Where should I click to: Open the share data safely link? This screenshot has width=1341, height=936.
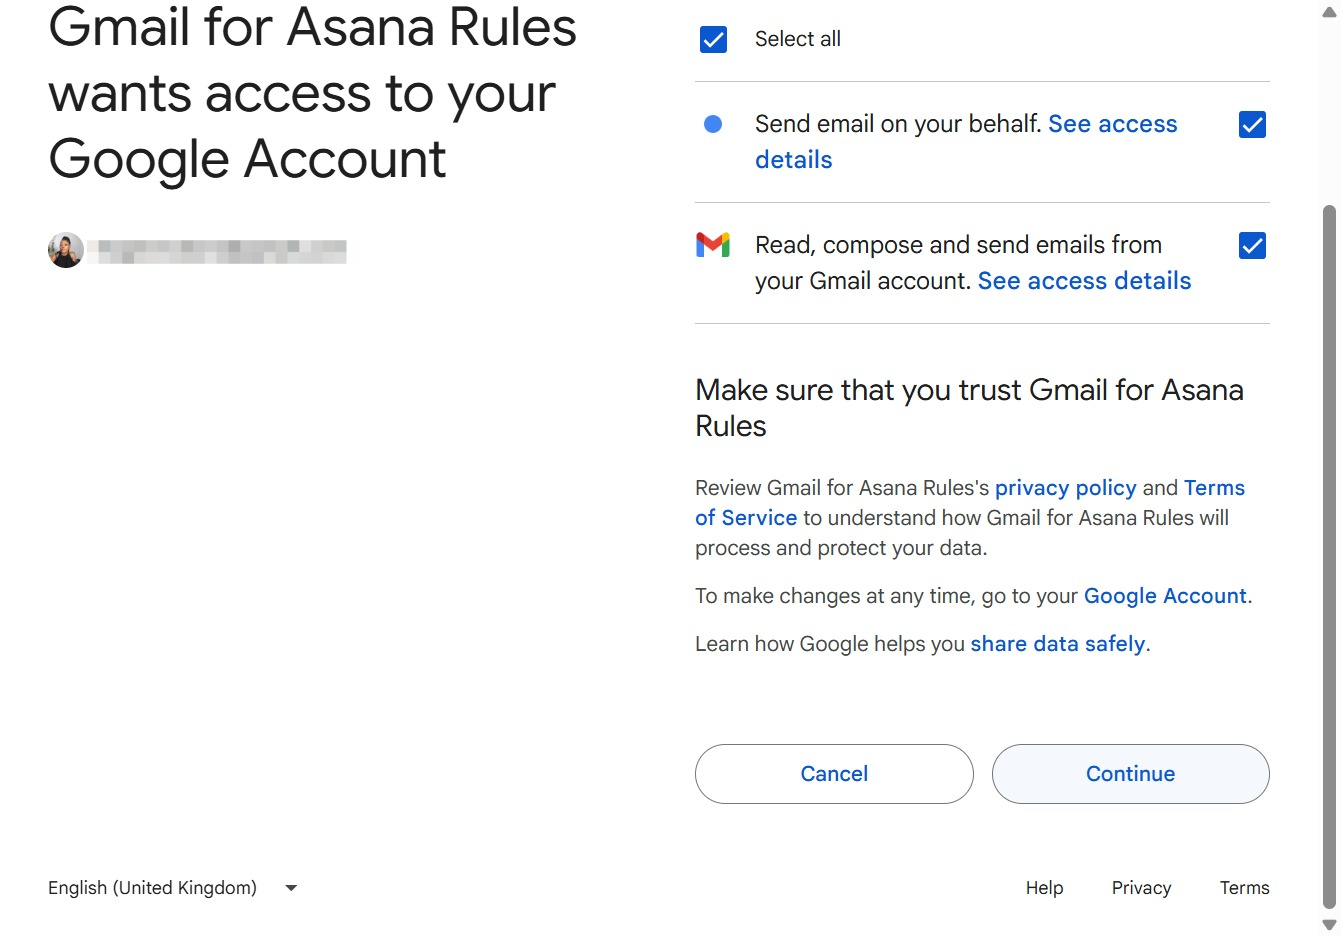pyautogui.click(x=1057, y=644)
